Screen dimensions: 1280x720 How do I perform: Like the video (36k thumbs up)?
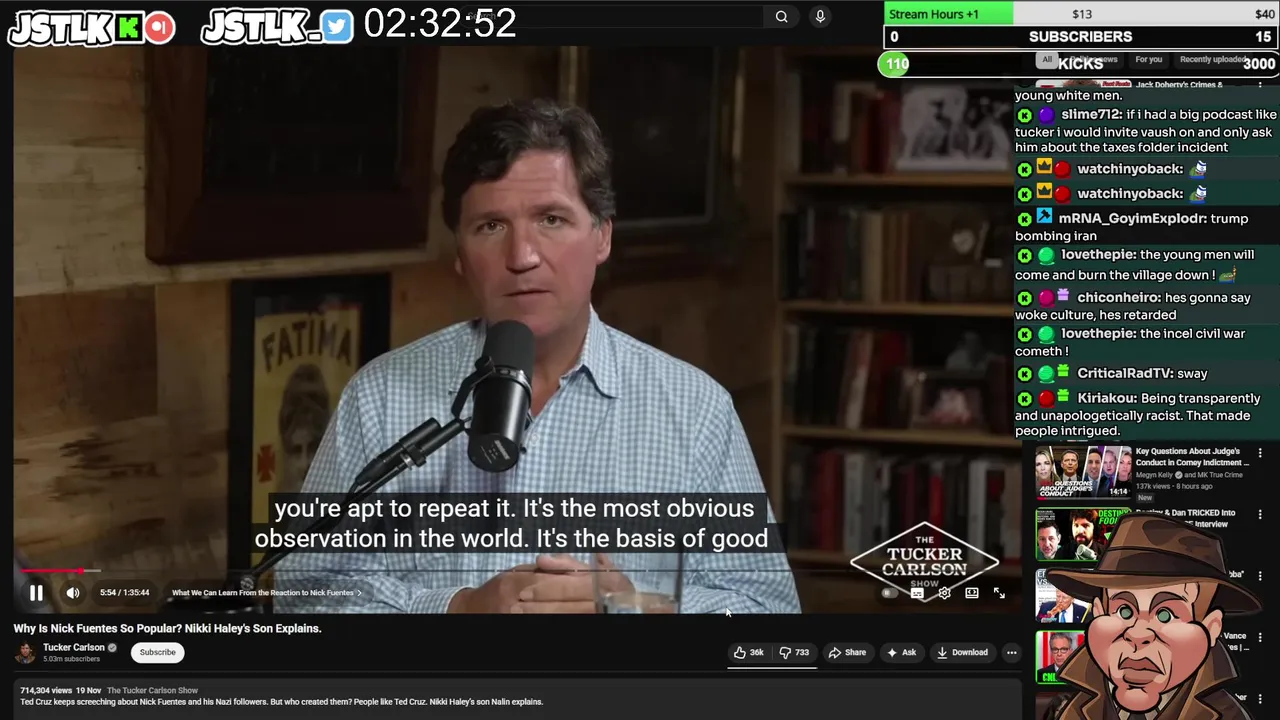coord(749,652)
